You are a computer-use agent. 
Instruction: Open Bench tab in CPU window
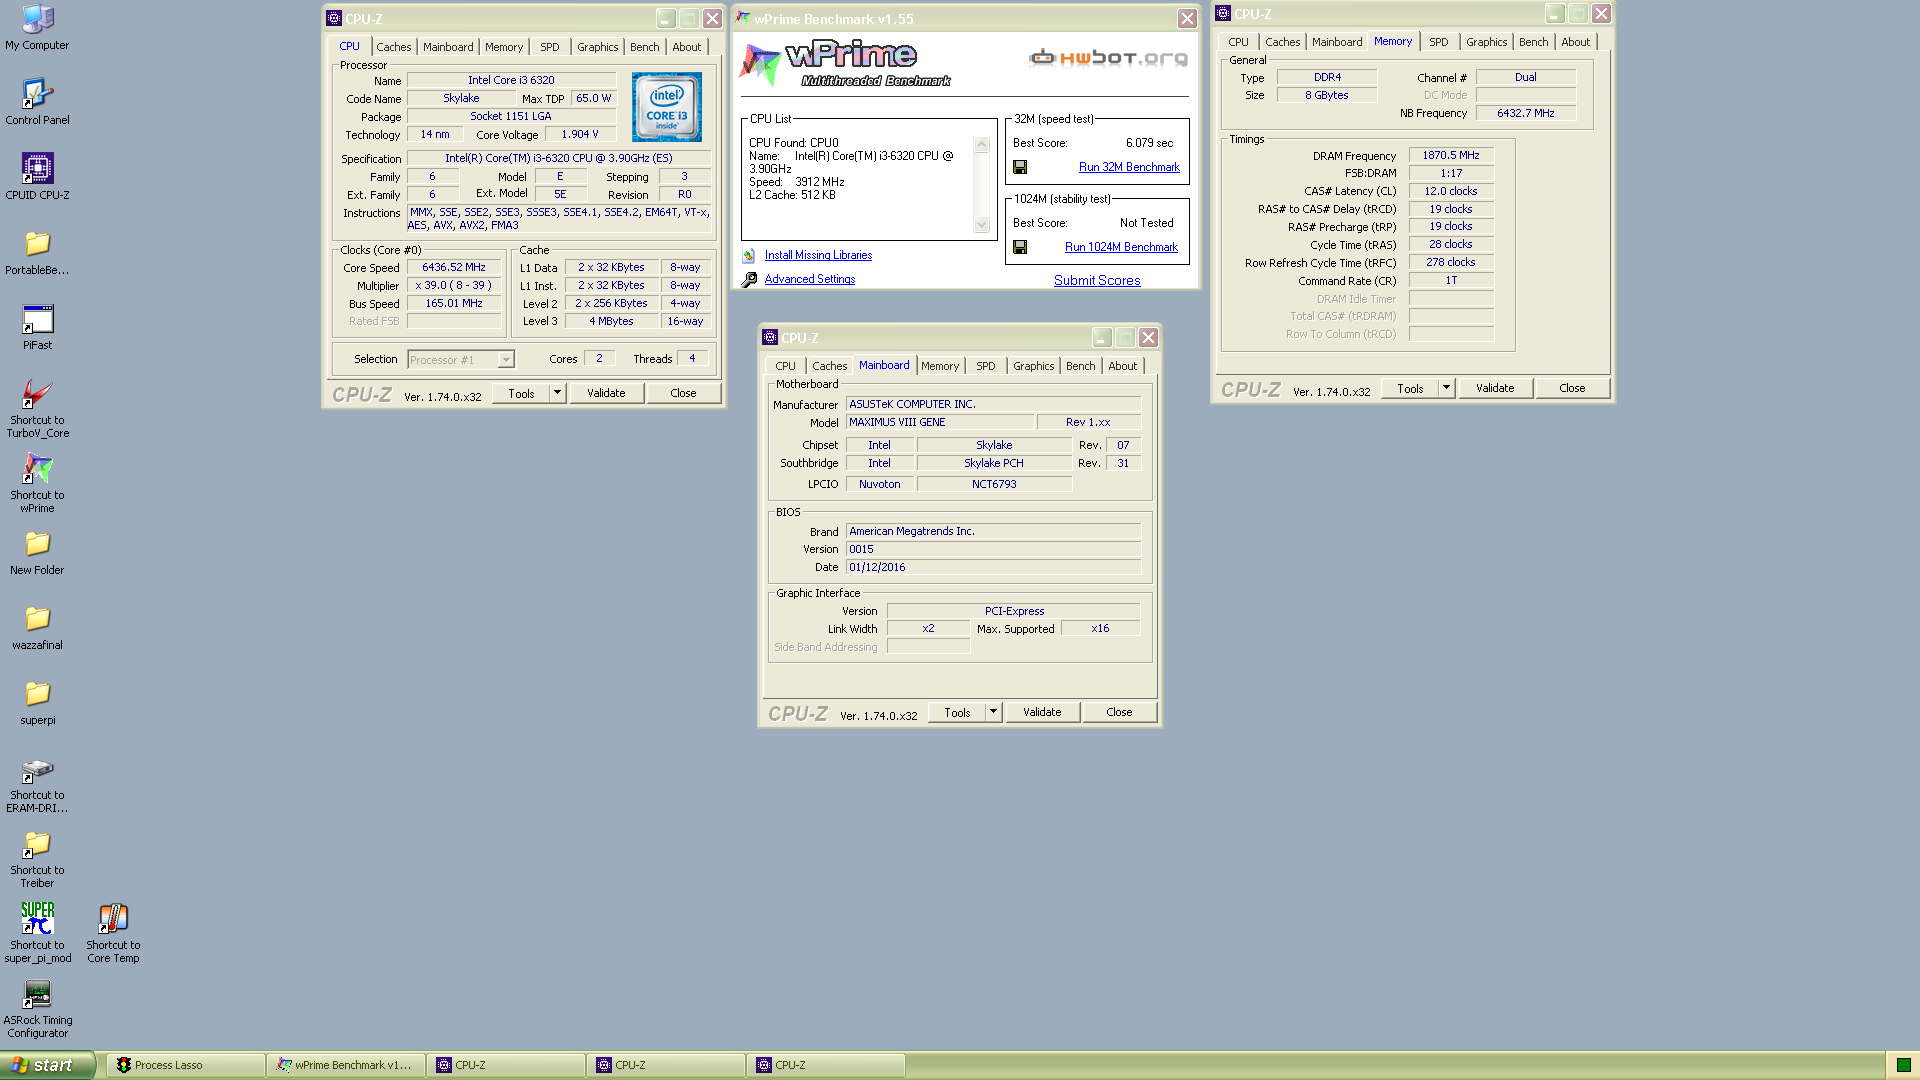coord(645,47)
